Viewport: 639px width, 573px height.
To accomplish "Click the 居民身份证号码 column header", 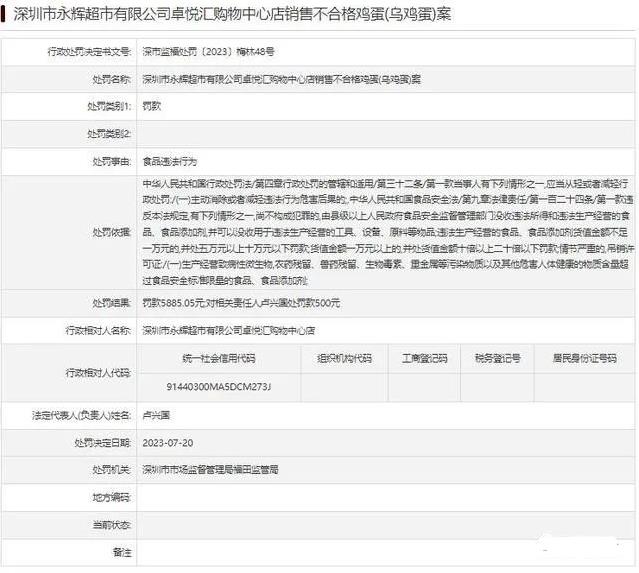I will [584, 359].
